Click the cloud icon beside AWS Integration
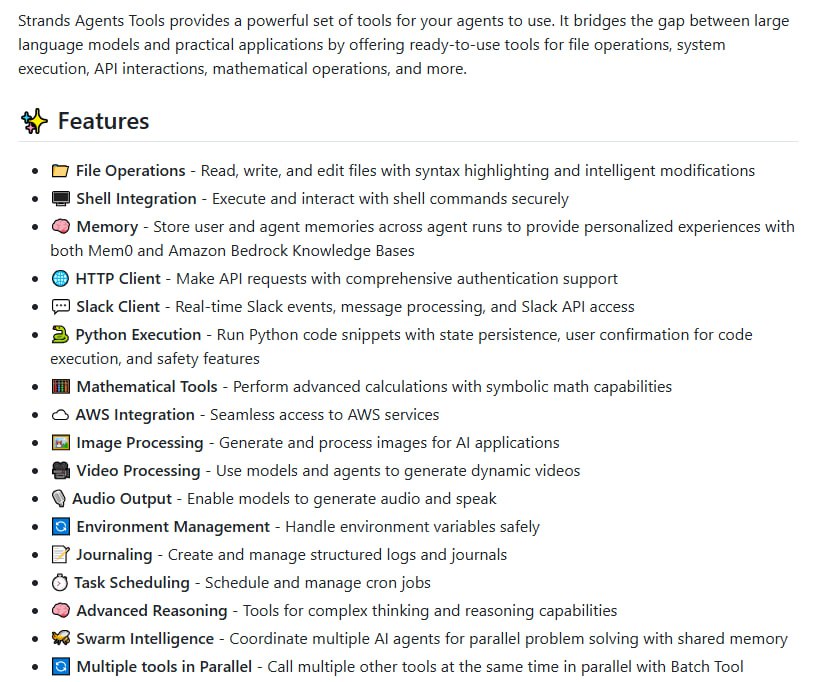 click(x=60, y=415)
